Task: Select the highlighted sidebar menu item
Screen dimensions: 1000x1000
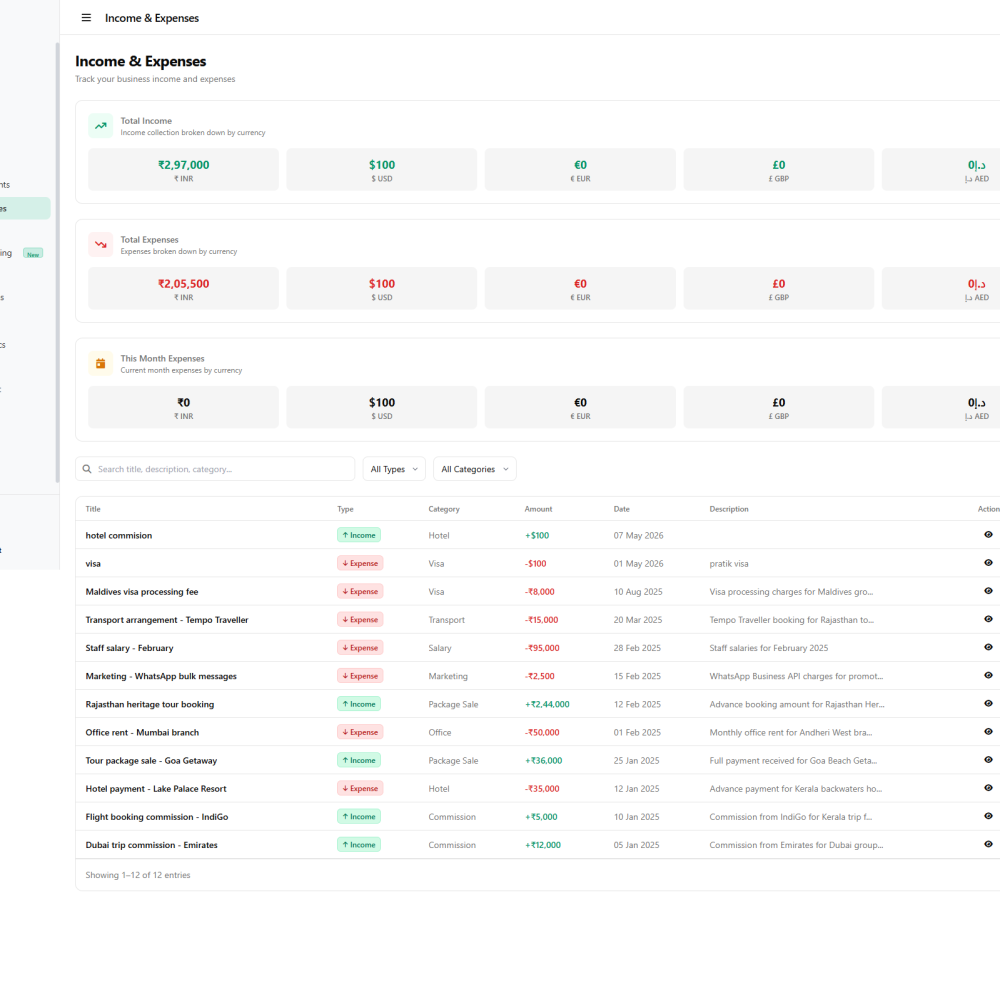Action: (x=24, y=209)
